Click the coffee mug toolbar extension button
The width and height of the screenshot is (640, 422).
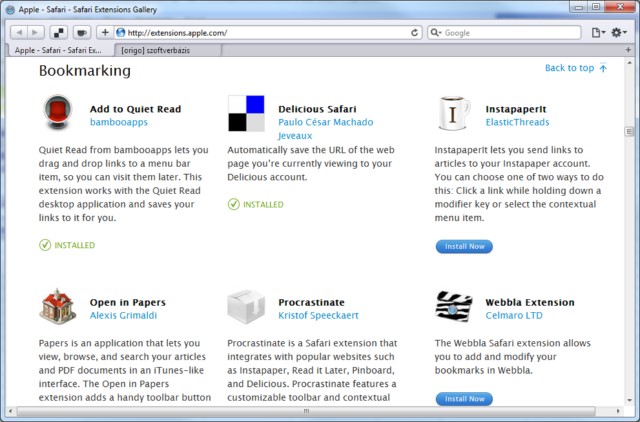click(82, 33)
